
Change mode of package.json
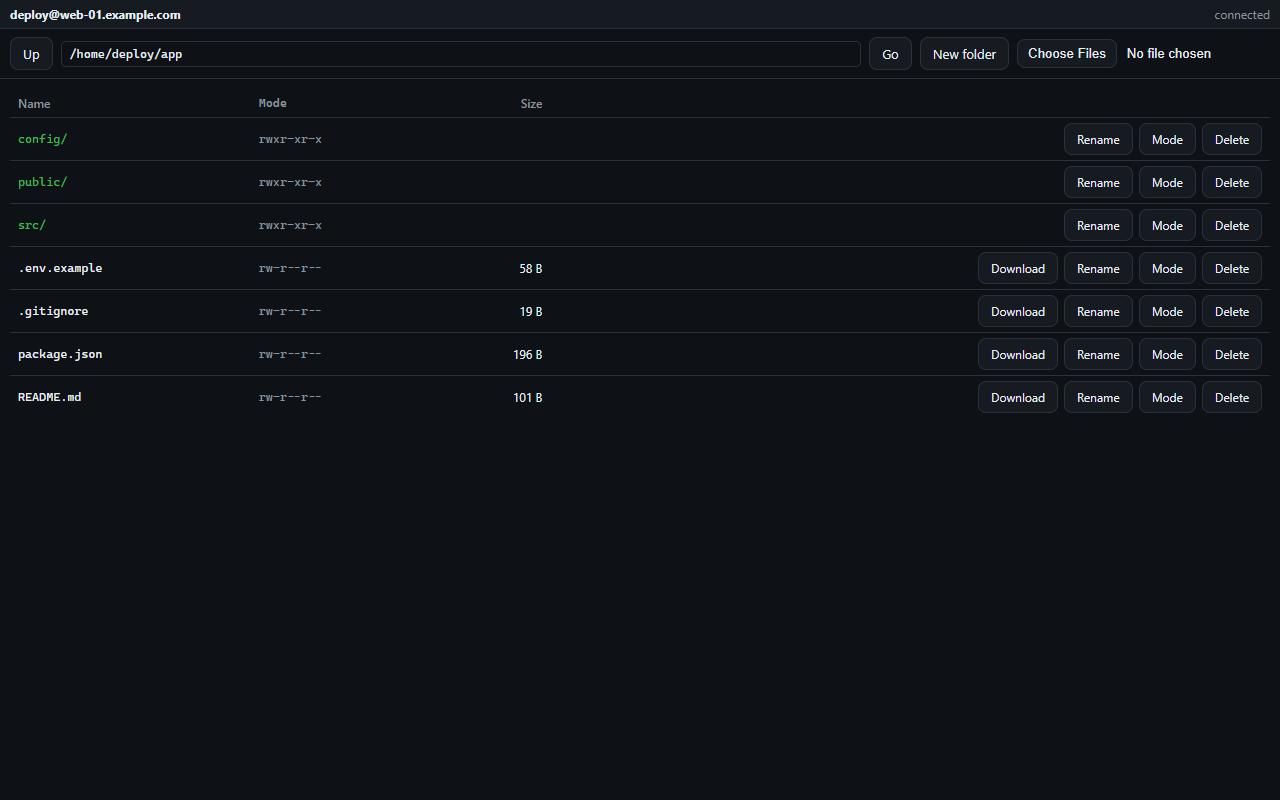(1167, 355)
